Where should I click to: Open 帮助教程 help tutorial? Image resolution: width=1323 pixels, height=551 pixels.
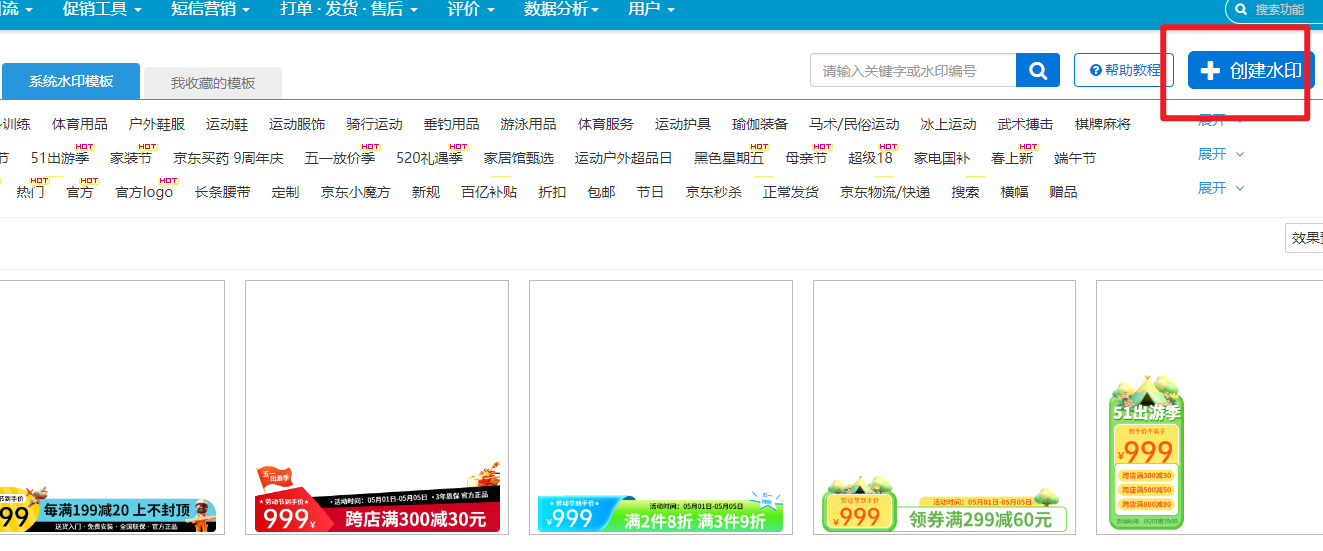point(1124,71)
